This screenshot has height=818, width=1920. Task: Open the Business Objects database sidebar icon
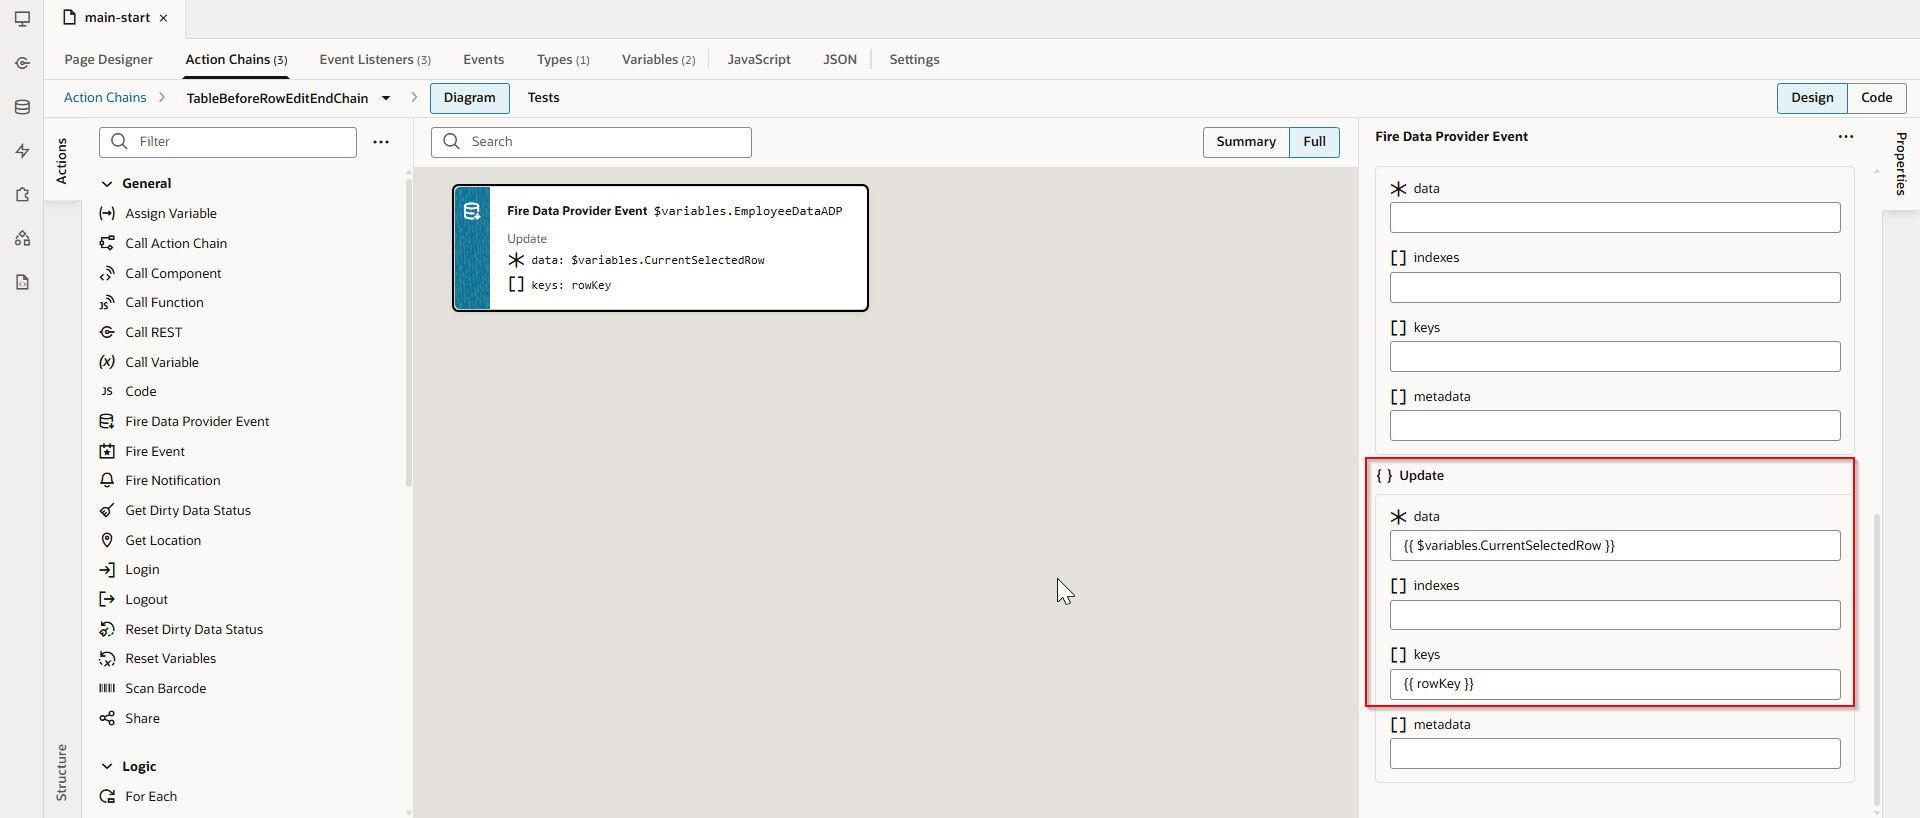[22, 107]
